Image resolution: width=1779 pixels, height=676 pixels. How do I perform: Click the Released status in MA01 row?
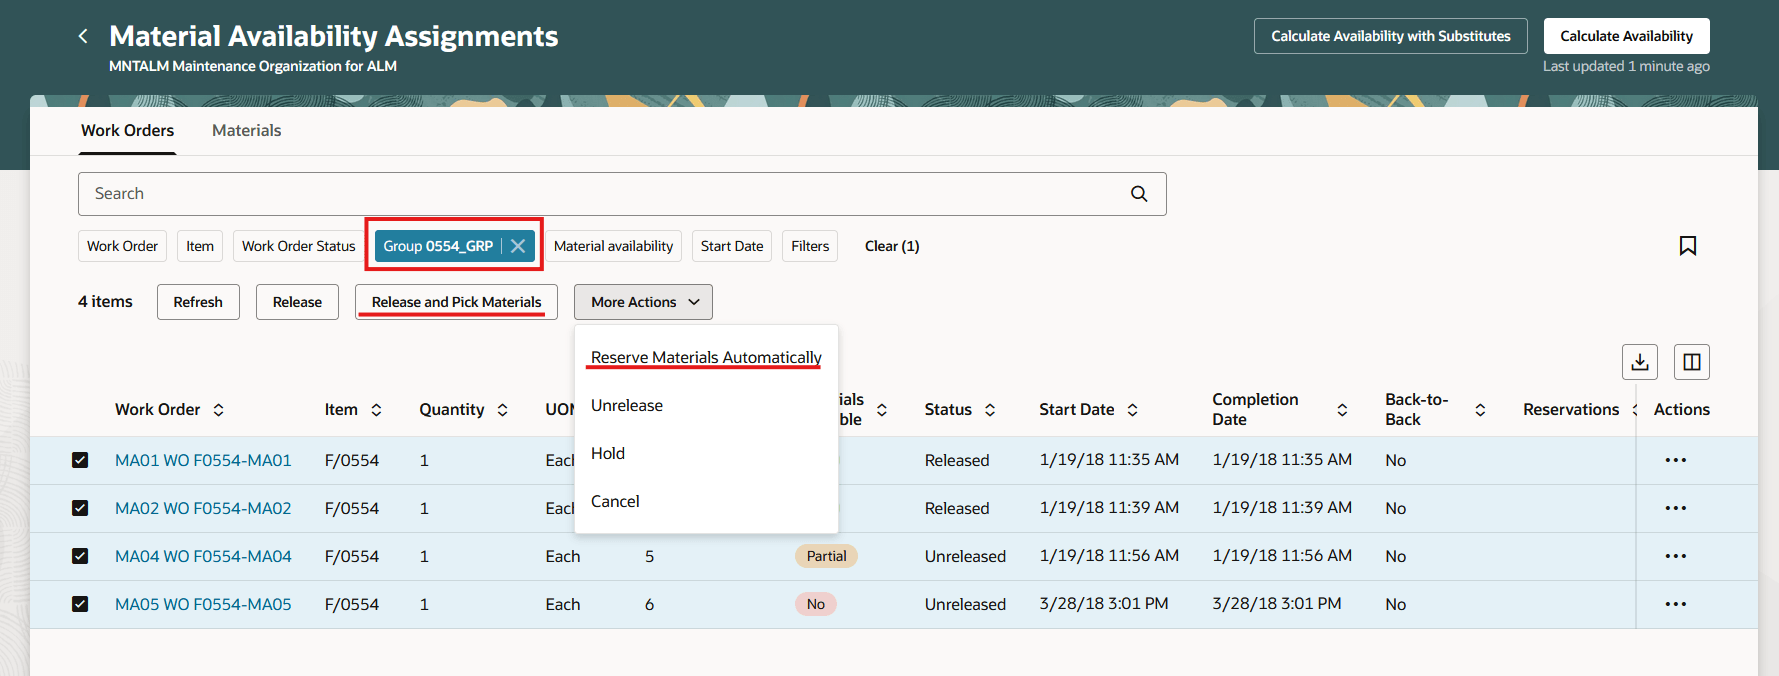[x=957, y=460]
